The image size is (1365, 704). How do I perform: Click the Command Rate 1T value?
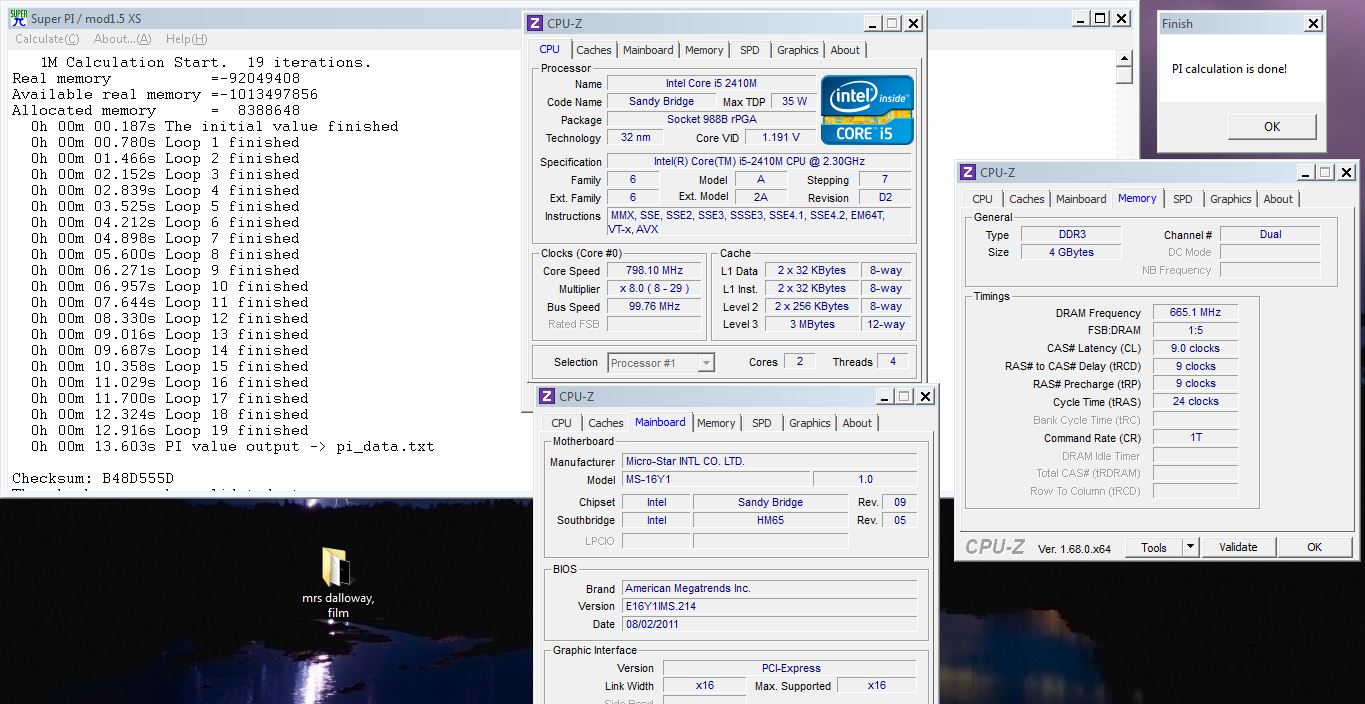pyautogui.click(x=1195, y=438)
